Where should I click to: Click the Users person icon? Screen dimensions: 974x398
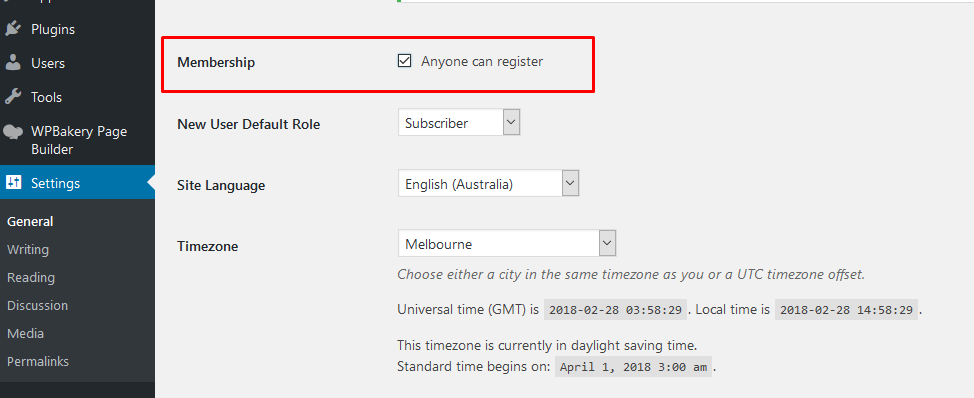pyautogui.click(x=13, y=63)
